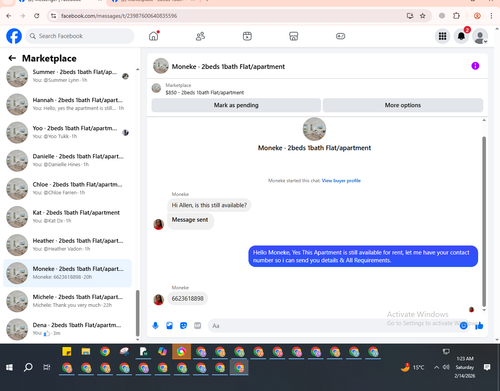Image resolution: width=500 pixels, height=391 pixels.
Task: Bookmark this page with the star
Action: [423, 16]
